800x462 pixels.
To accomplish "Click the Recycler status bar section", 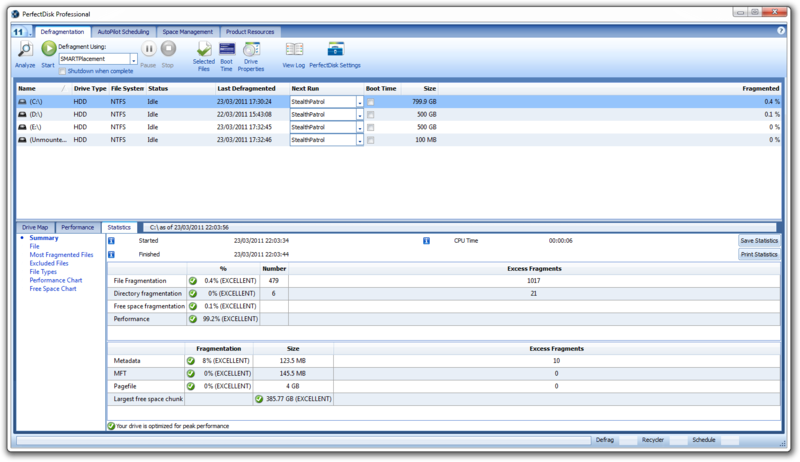I will click(x=653, y=440).
